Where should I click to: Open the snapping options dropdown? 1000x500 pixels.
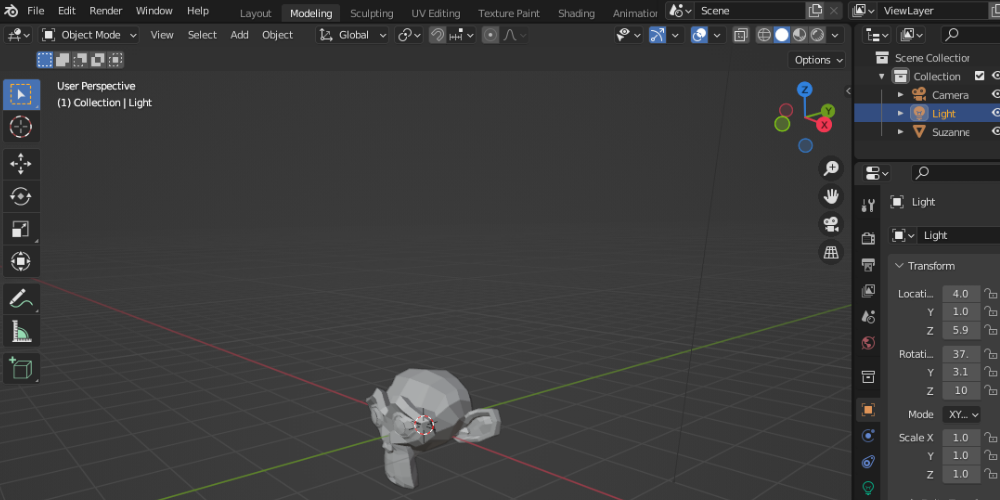point(460,35)
